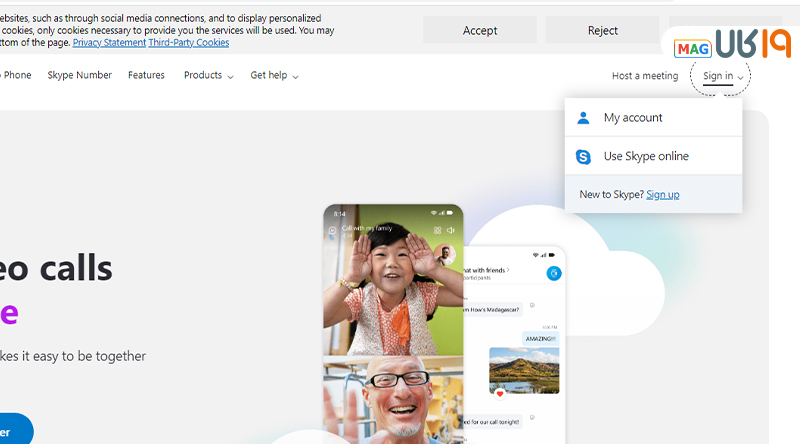The height and width of the screenshot is (444, 800).
Task: Click the person icon beside My account
Action: click(583, 118)
